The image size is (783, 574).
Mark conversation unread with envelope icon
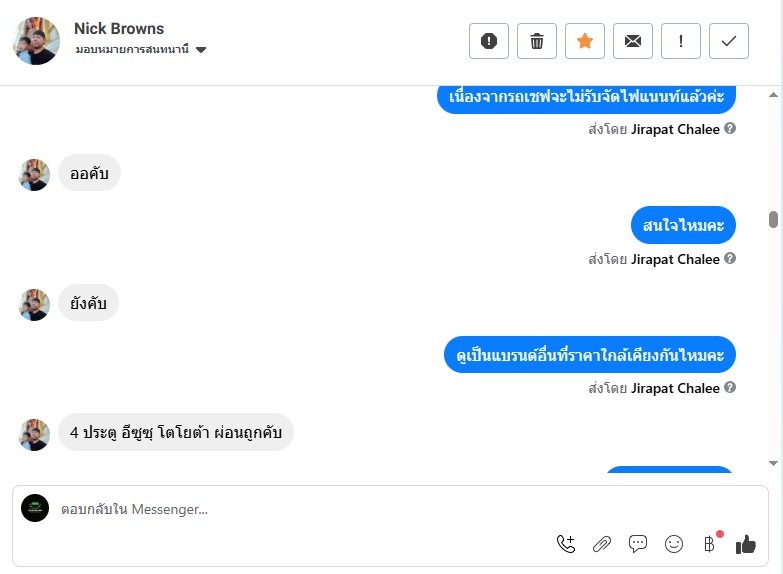click(x=633, y=41)
